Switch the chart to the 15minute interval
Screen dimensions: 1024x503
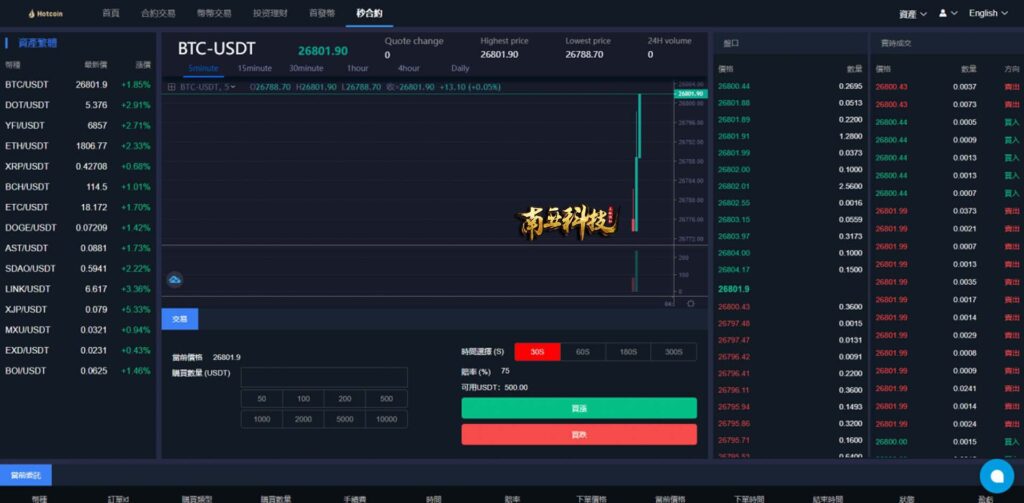255,69
